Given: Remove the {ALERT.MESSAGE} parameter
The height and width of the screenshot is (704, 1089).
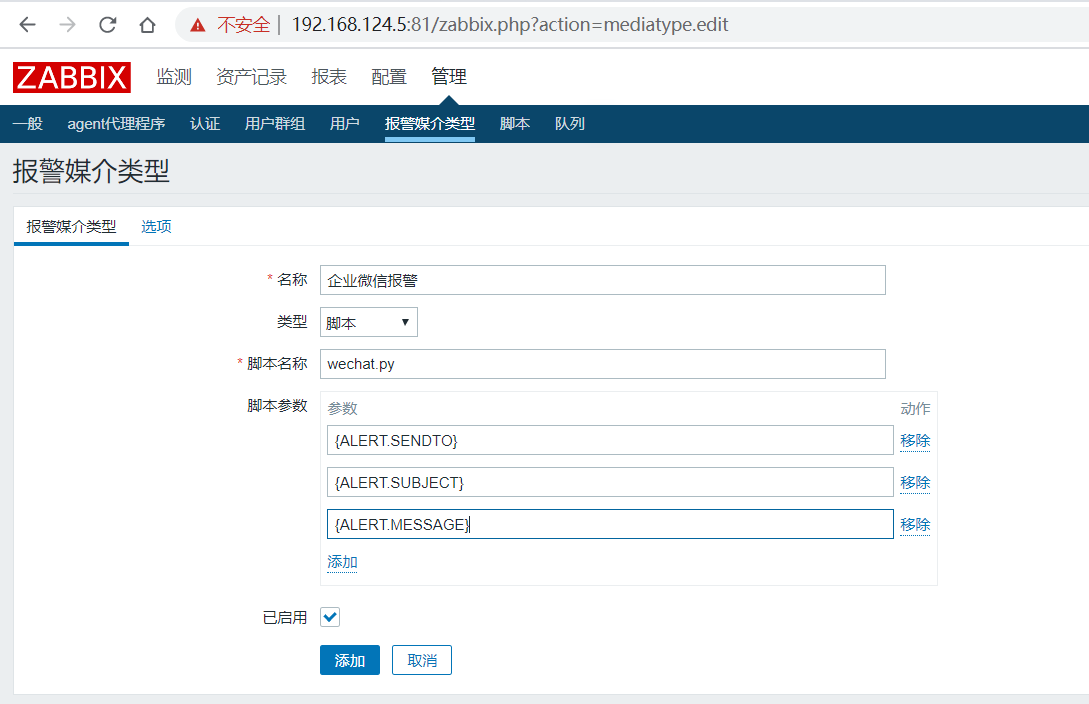Looking at the screenshot, I should coord(915,524).
